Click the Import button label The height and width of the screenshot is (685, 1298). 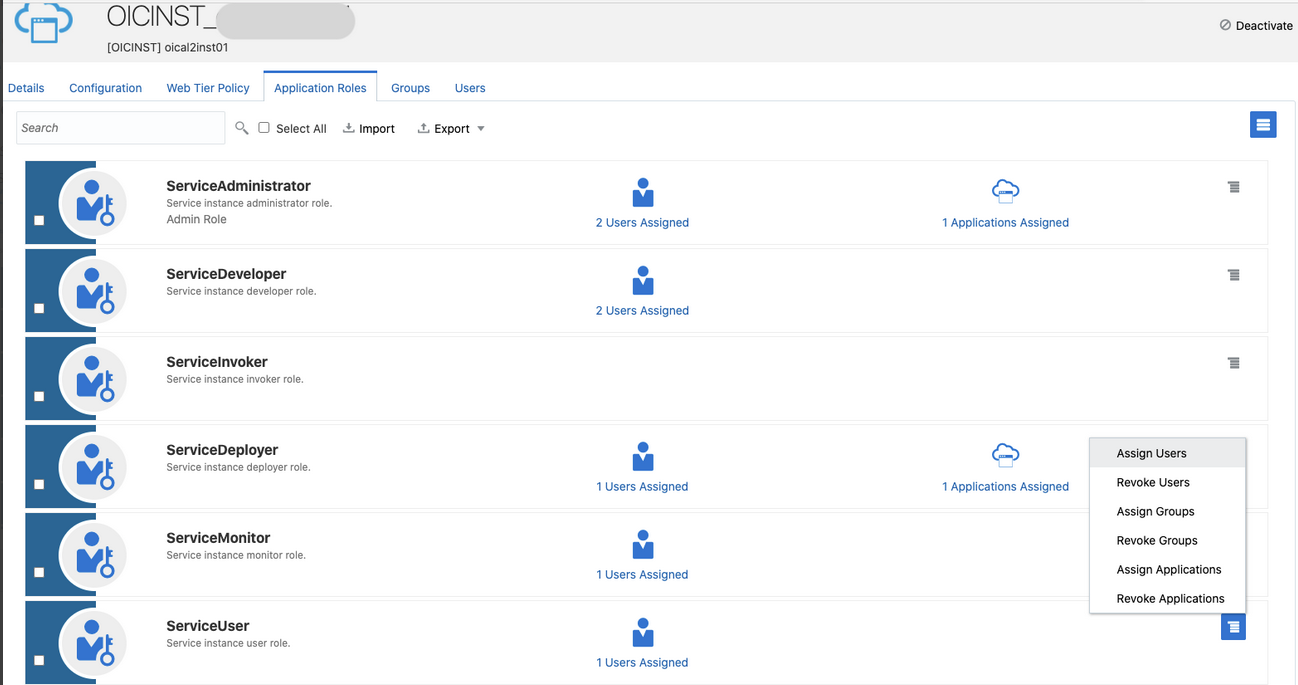pyautogui.click(x=377, y=129)
